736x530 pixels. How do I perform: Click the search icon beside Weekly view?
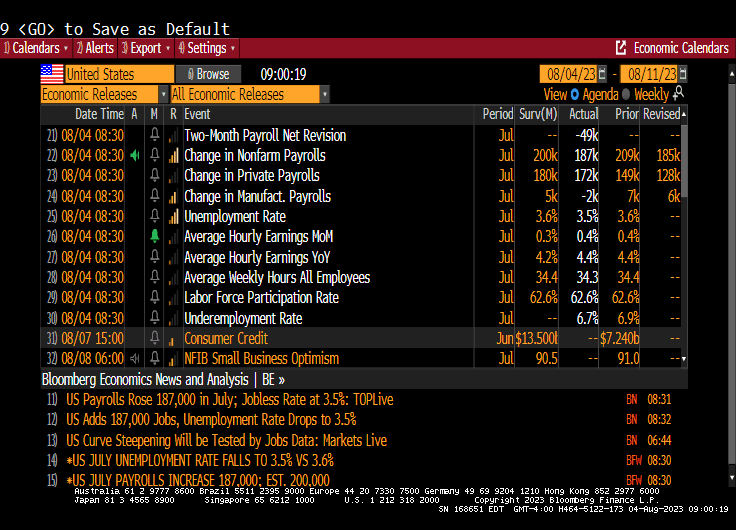click(x=679, y=93)
